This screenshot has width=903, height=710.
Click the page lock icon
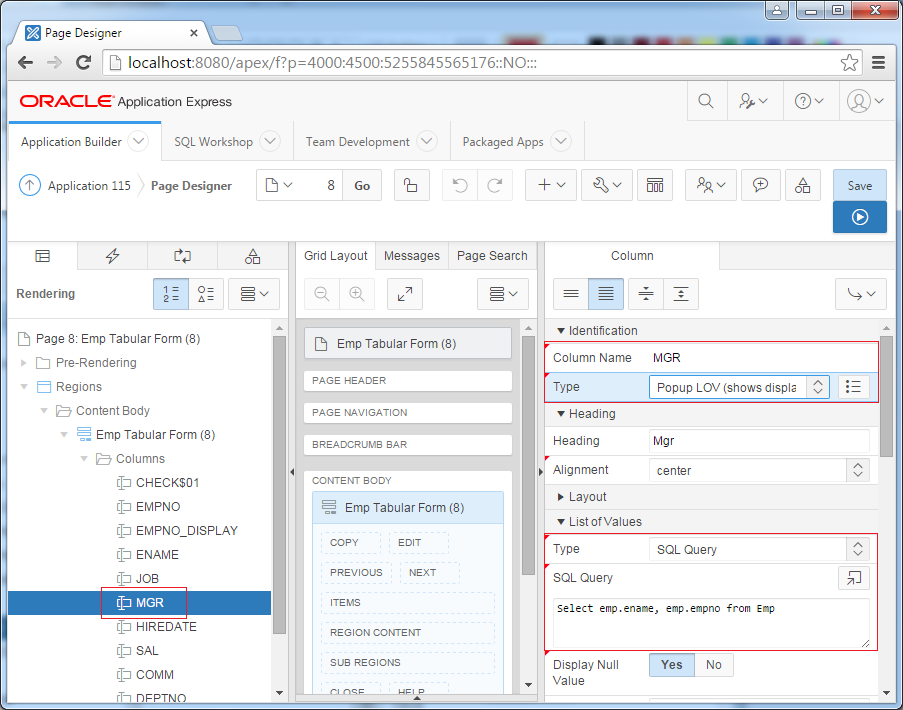(x=411, y=185)
